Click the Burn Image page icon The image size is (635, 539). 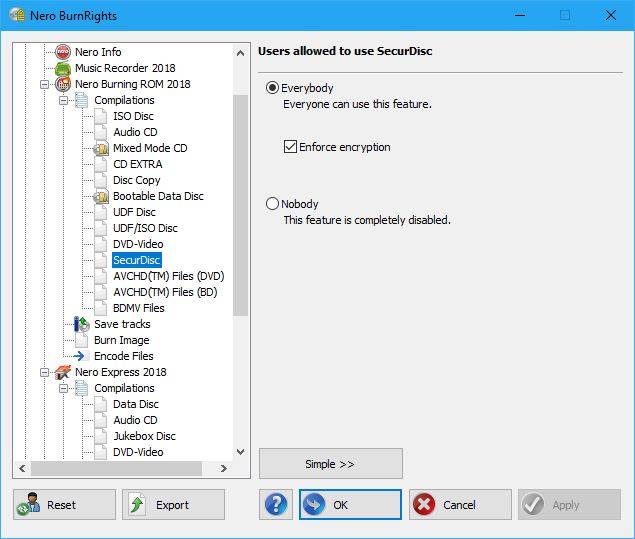(x=82, y=340)
